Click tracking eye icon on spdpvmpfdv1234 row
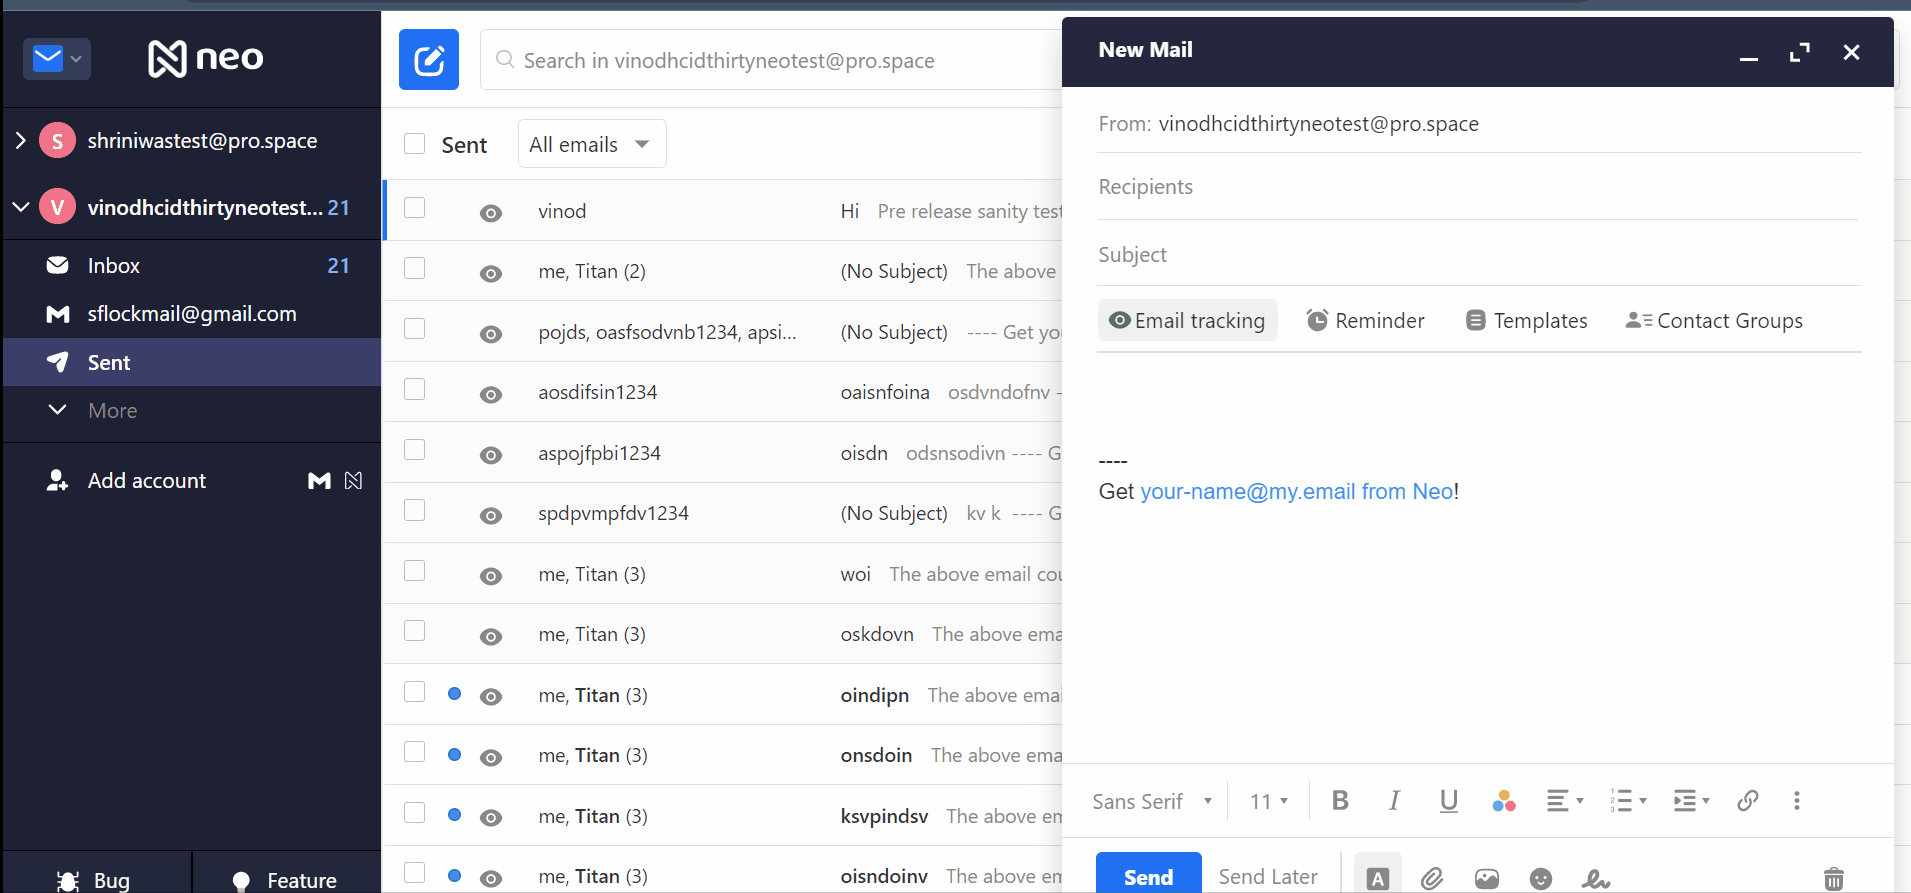The width and height of the screenshot is (1911, 893). click(x=491, y=515)
